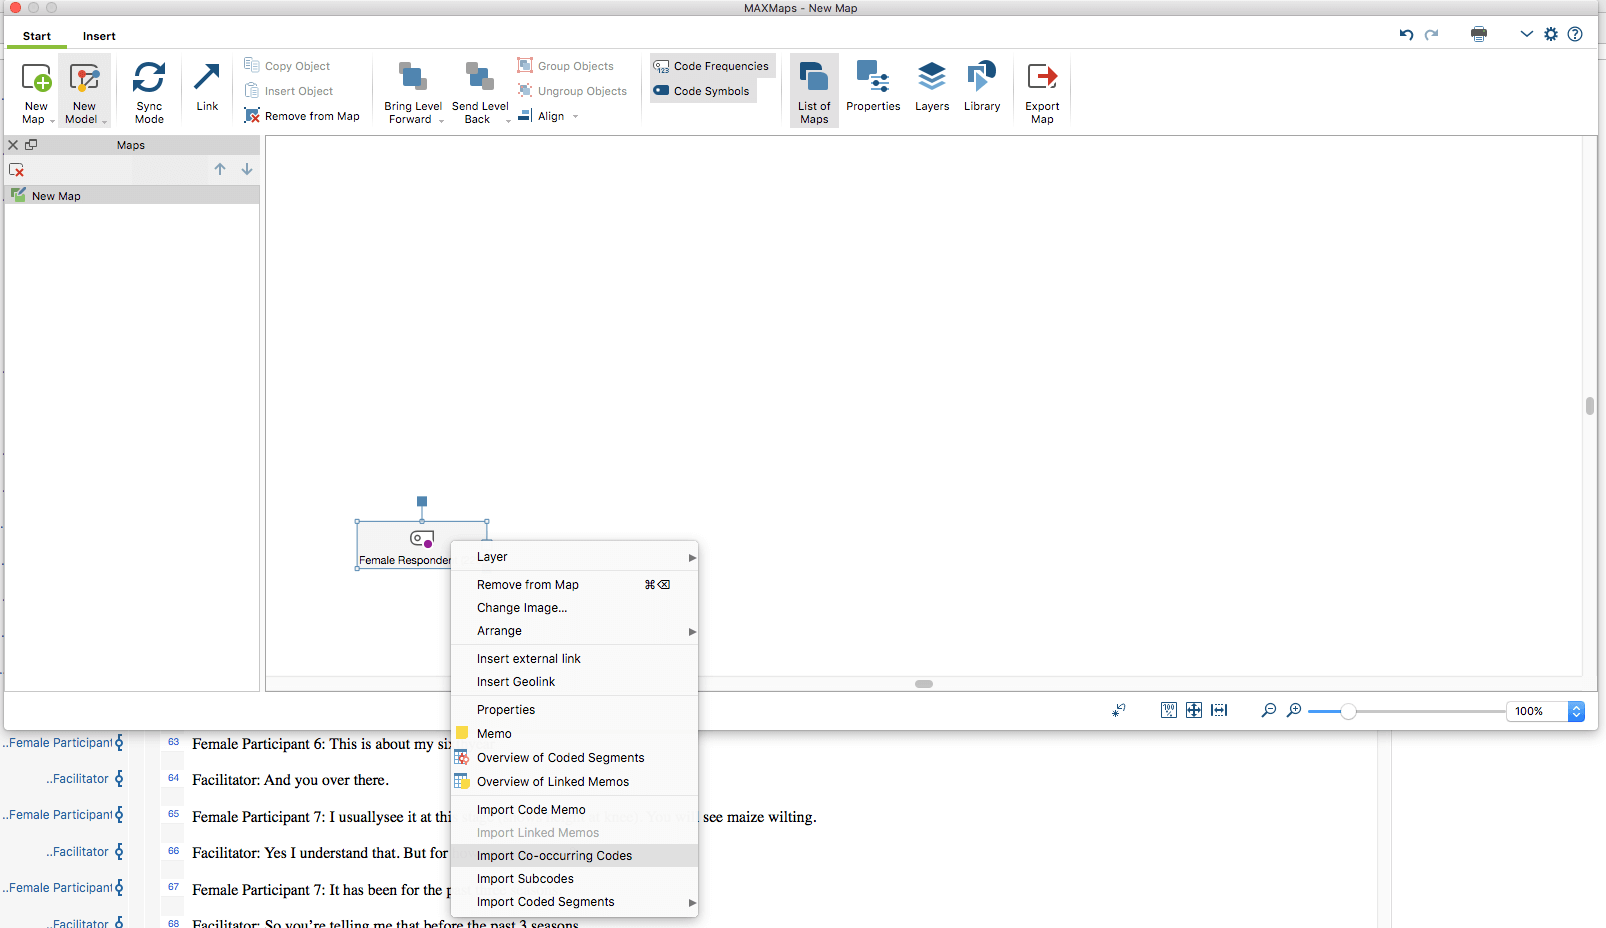Open the Arrange submenu
Screen dimensions: 1606x928
pos(574,631)
